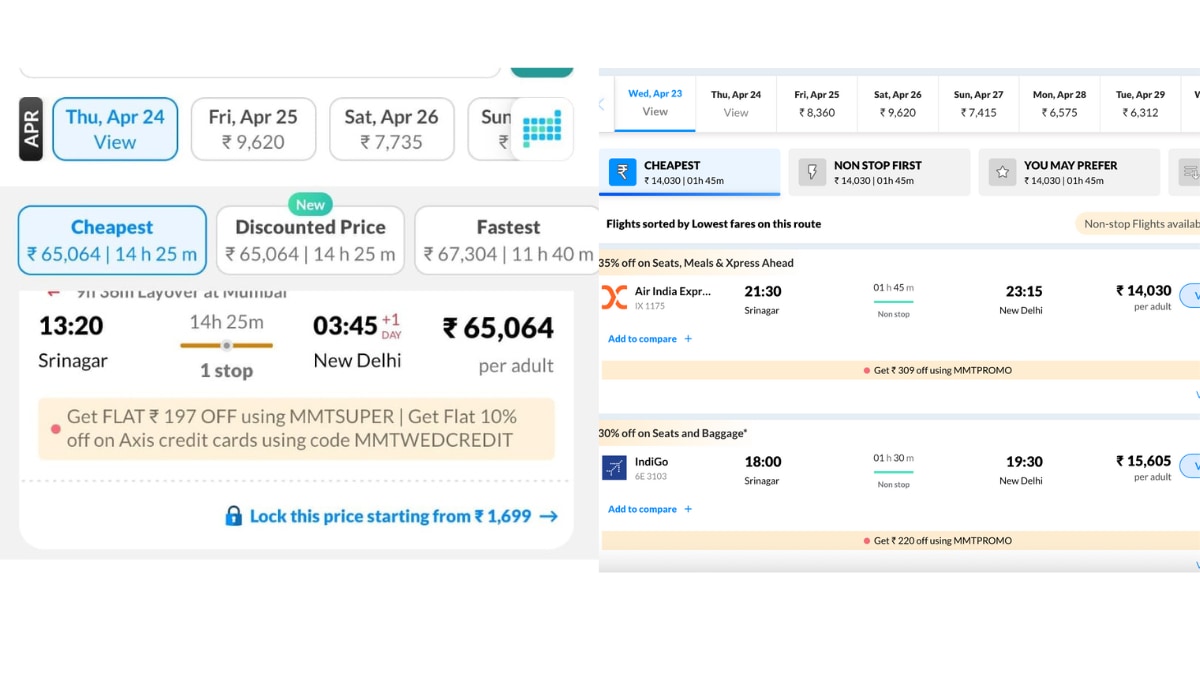Enable NON STOP FIRST flight sorting
Image resolution: width=1200 pixels, height=675 pixels.
tap(880, 171)
